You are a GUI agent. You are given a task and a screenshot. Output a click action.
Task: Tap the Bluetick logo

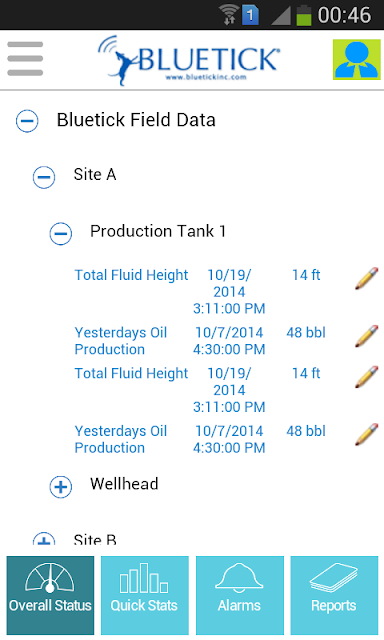[x=189, y=60]
